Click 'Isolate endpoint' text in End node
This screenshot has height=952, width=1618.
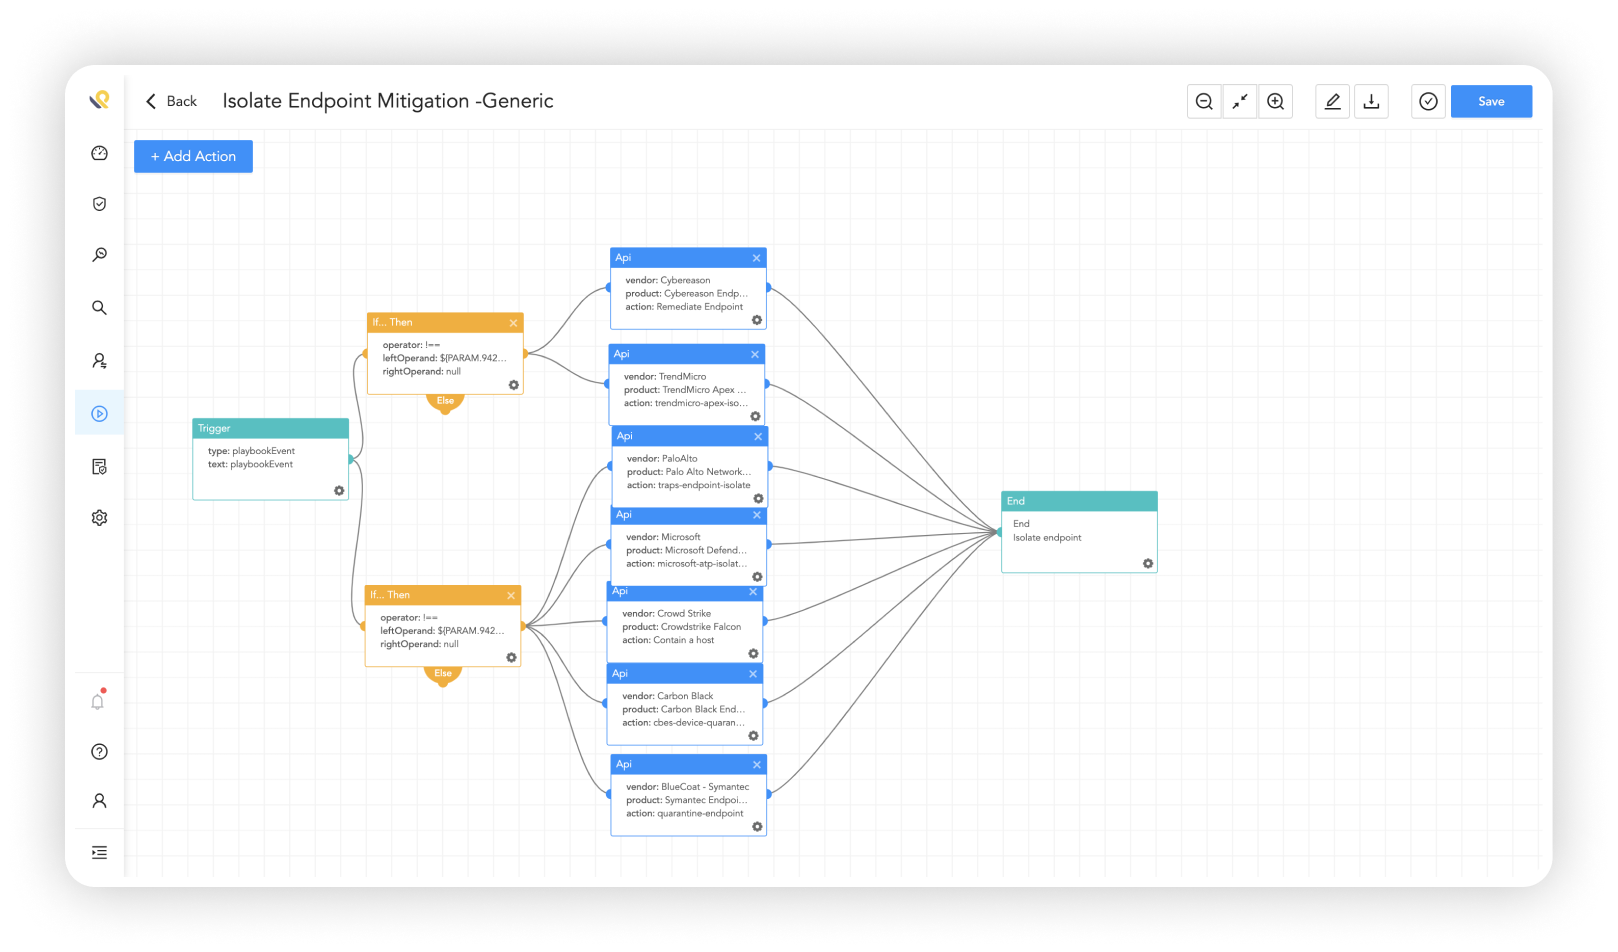(x=1047, y=538)
